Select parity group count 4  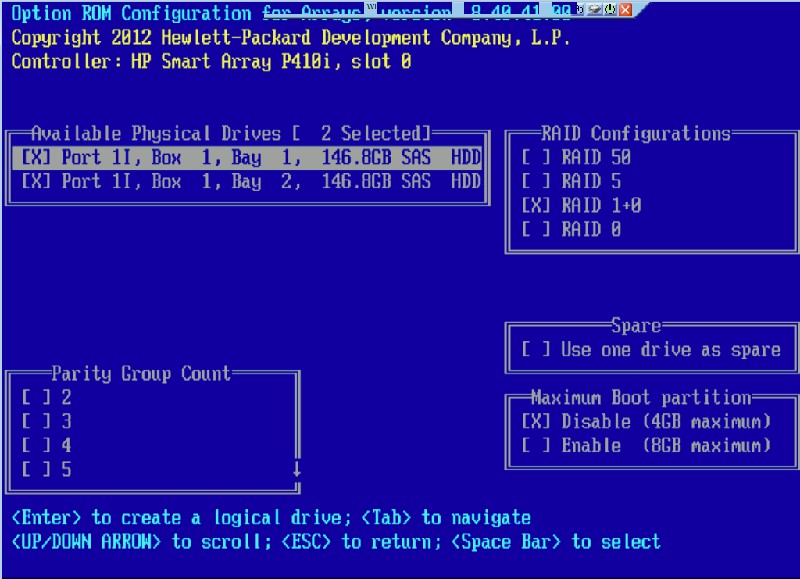36,446
